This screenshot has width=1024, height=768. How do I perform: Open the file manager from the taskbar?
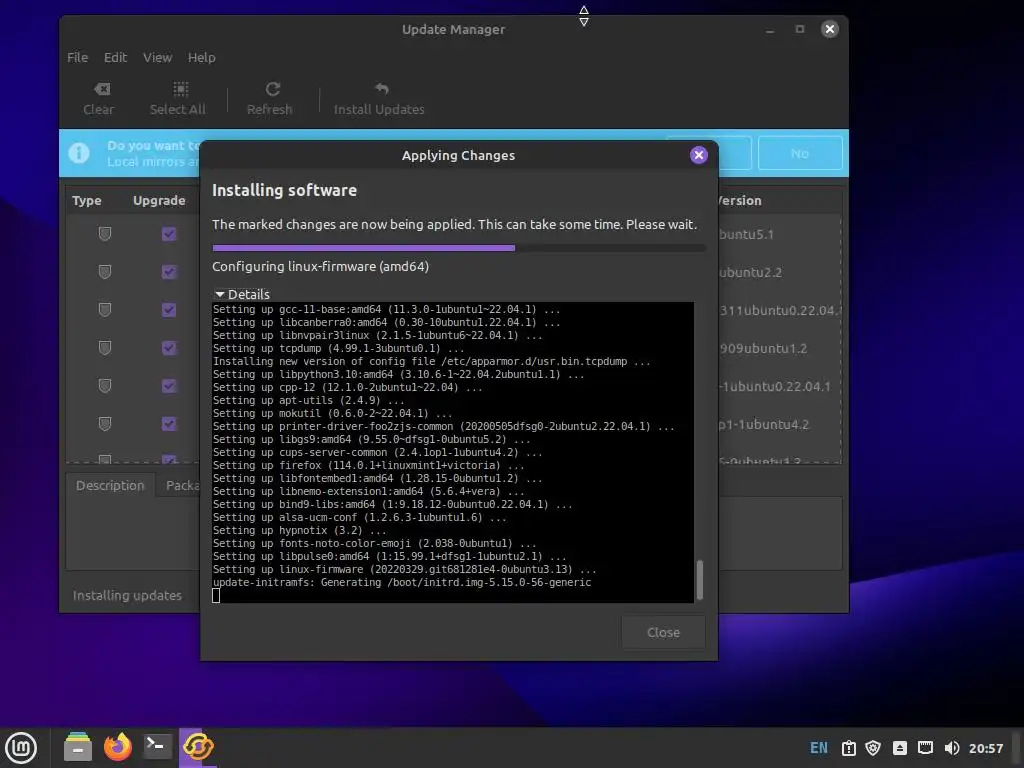point(78,746)
